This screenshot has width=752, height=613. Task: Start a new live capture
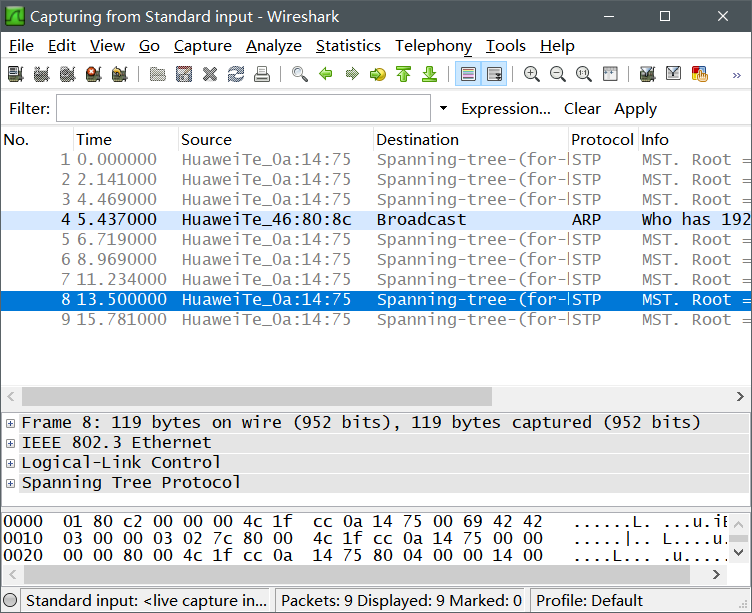click(x=67, y=74)
